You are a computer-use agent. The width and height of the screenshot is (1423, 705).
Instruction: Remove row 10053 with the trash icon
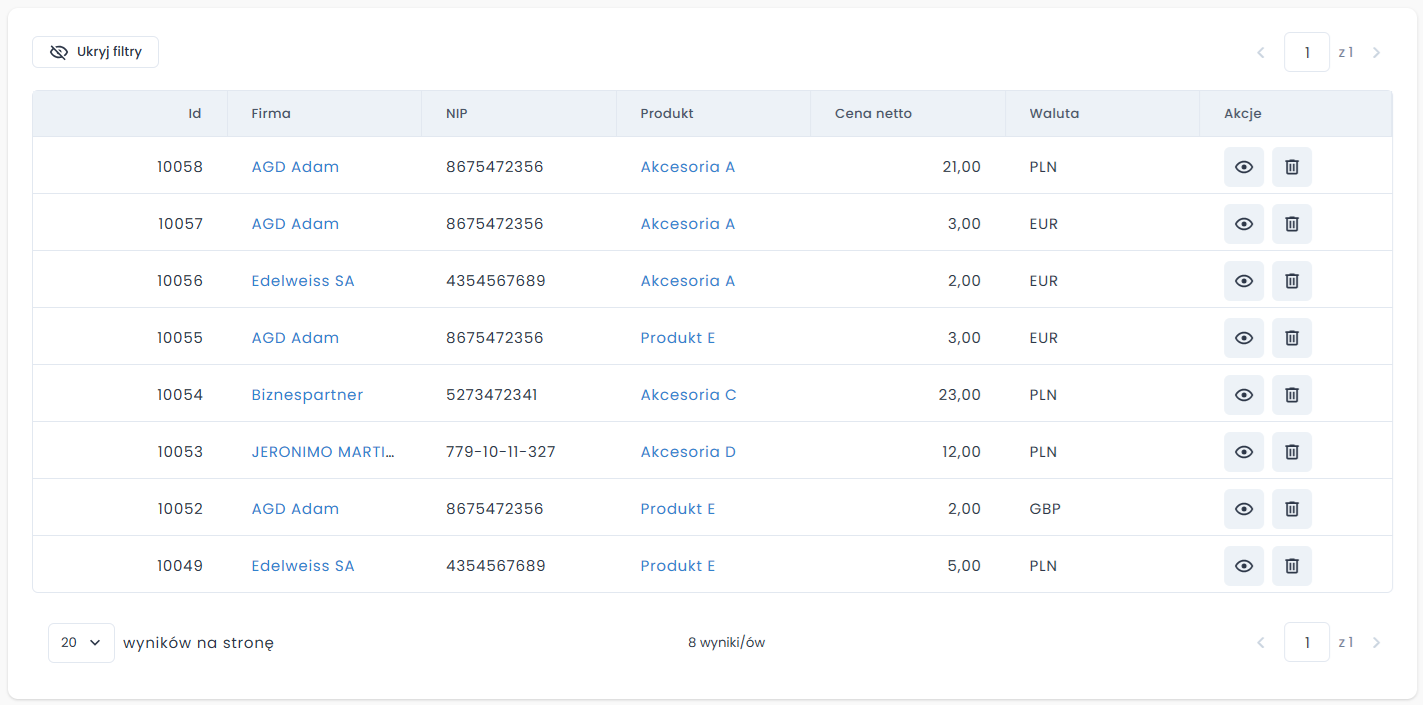coord(1291,452)
